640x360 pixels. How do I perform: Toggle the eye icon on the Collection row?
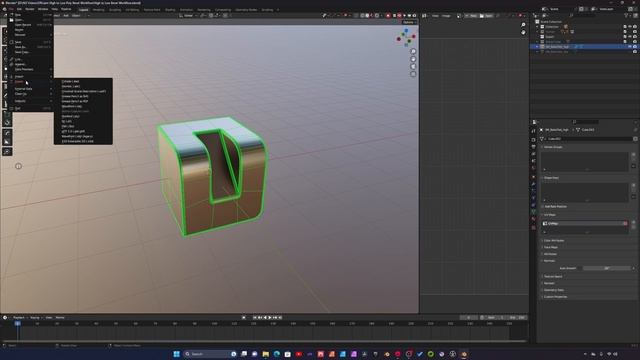click(x=630, y=27)
